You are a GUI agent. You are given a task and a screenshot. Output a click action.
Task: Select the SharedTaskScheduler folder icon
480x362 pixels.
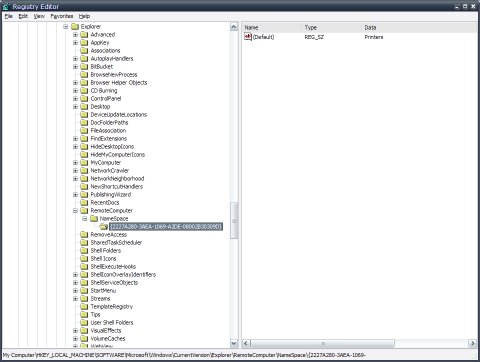84,243
